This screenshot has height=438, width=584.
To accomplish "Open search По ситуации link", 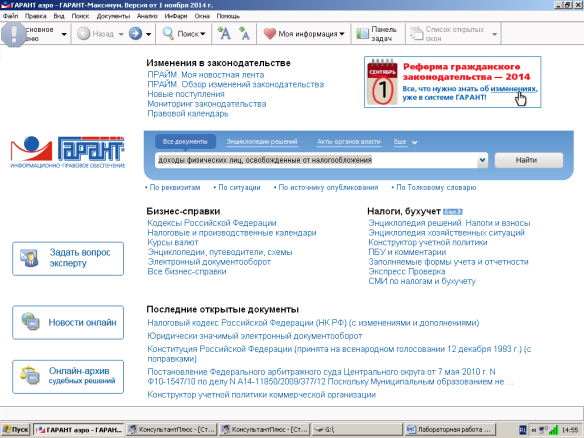I will tap(239, 187).
